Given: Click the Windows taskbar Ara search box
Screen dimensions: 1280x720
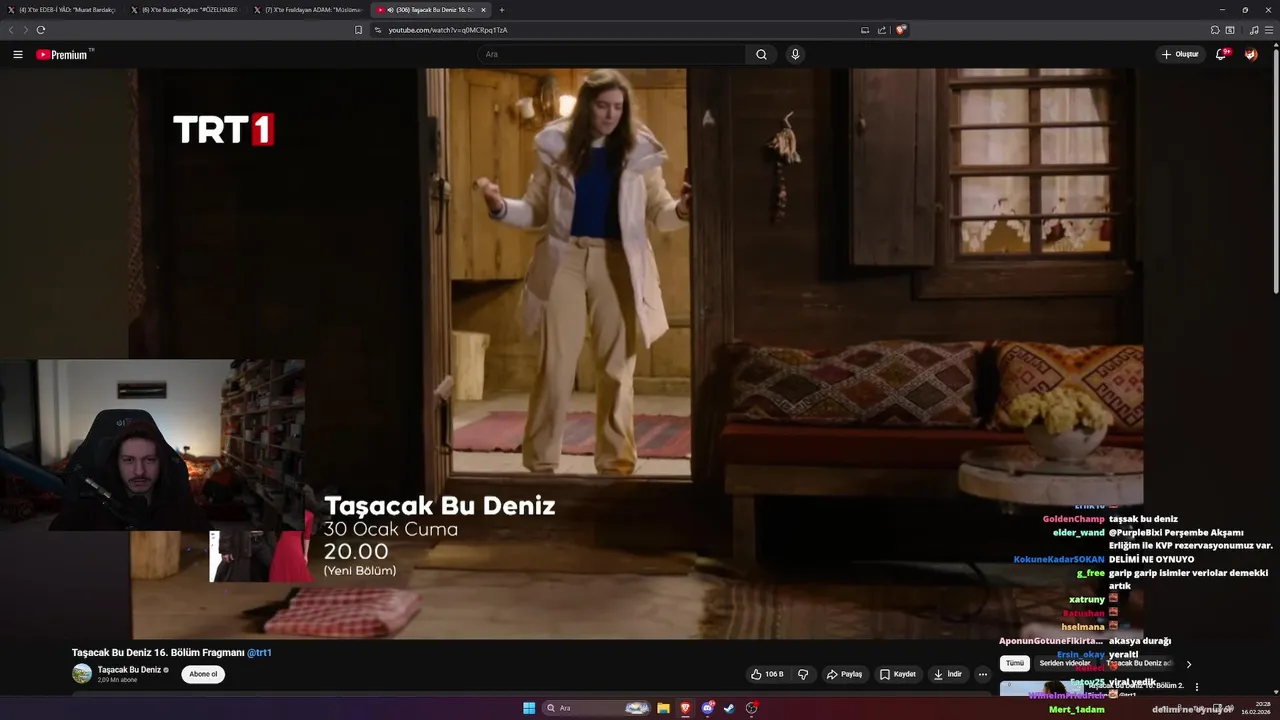Looking at the screenshot, I should tap(596, 708).
